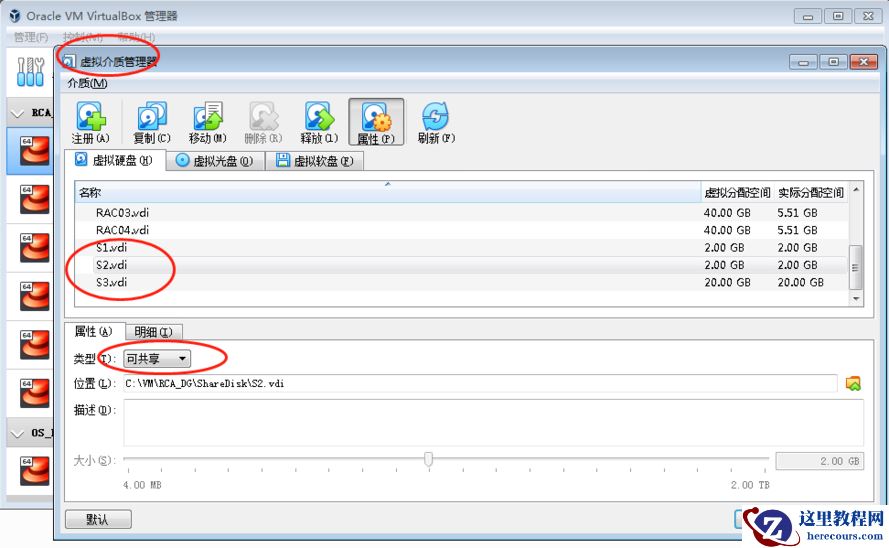This screenshot has width=889, height=548.
Task: Collapse the OS group in VM list
Action: tap(18, 434)
